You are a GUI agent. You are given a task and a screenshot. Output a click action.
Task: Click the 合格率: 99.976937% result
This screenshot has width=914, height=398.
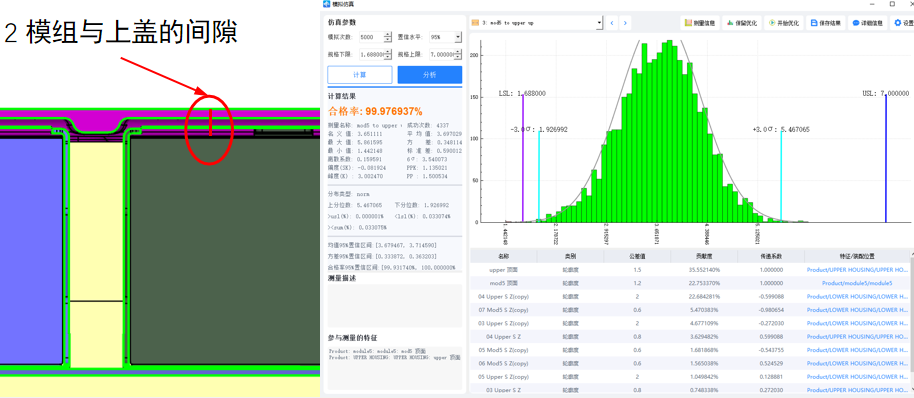(x=375, y=111)
